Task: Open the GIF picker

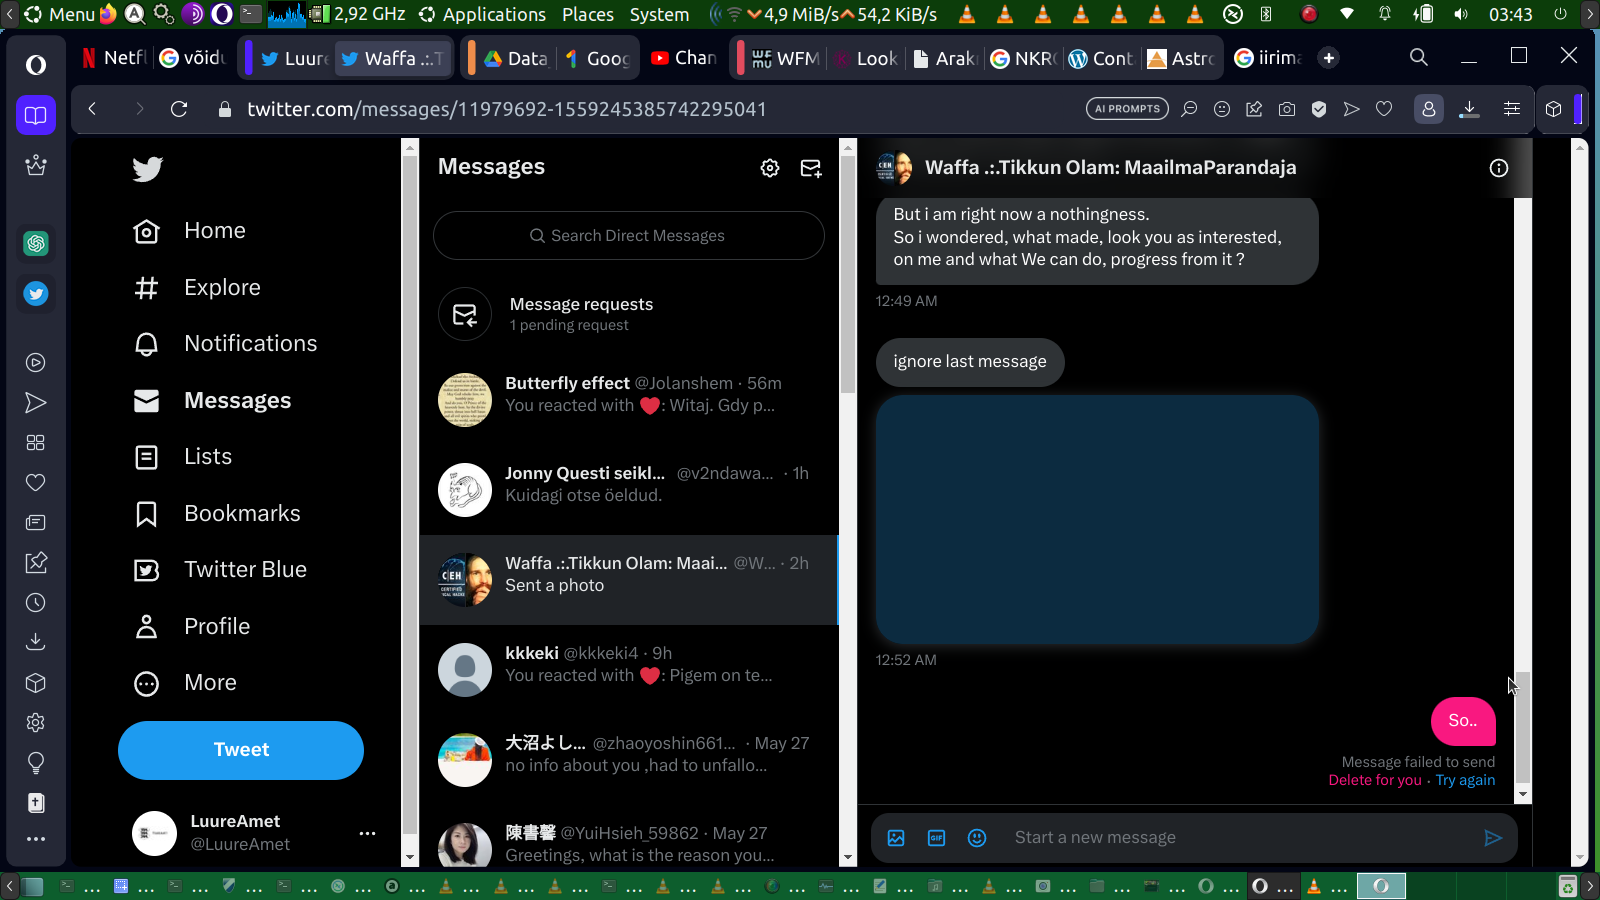Action: click(x=937, y=838)
